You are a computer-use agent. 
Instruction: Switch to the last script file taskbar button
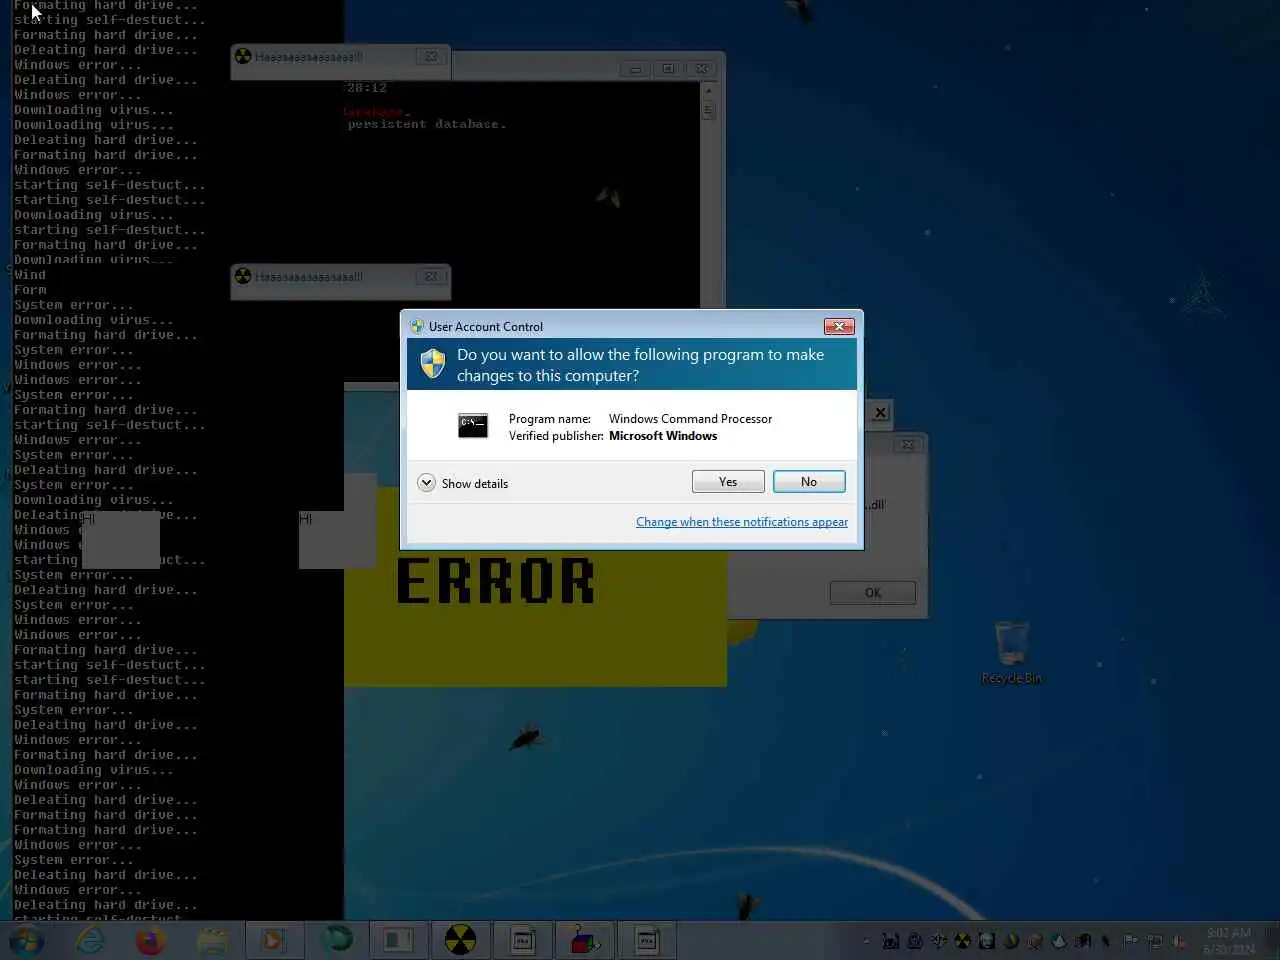647,941
